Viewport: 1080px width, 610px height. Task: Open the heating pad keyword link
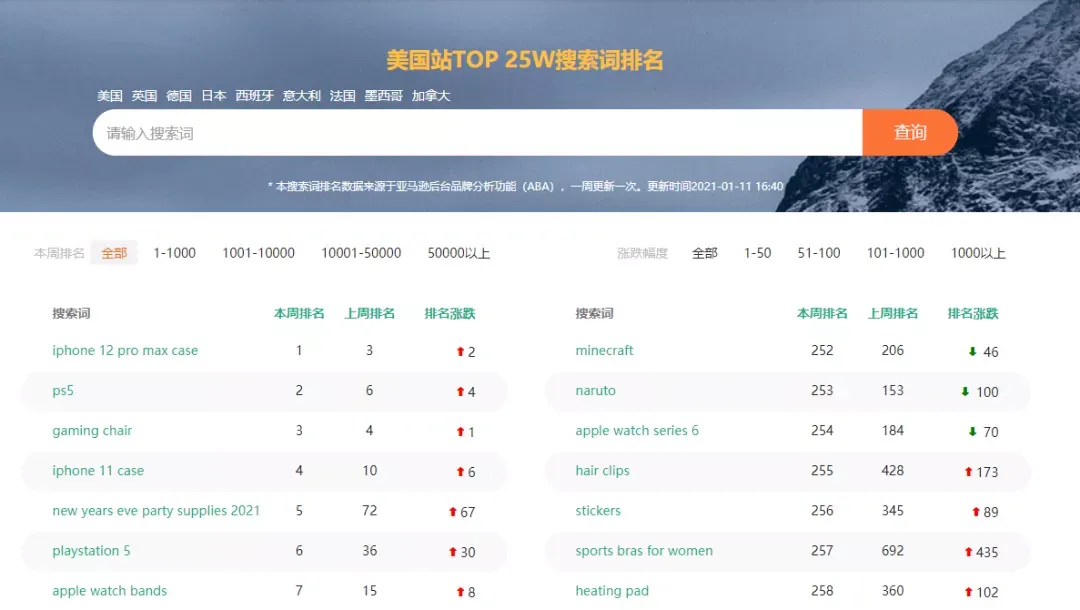(x=612, y=591)
